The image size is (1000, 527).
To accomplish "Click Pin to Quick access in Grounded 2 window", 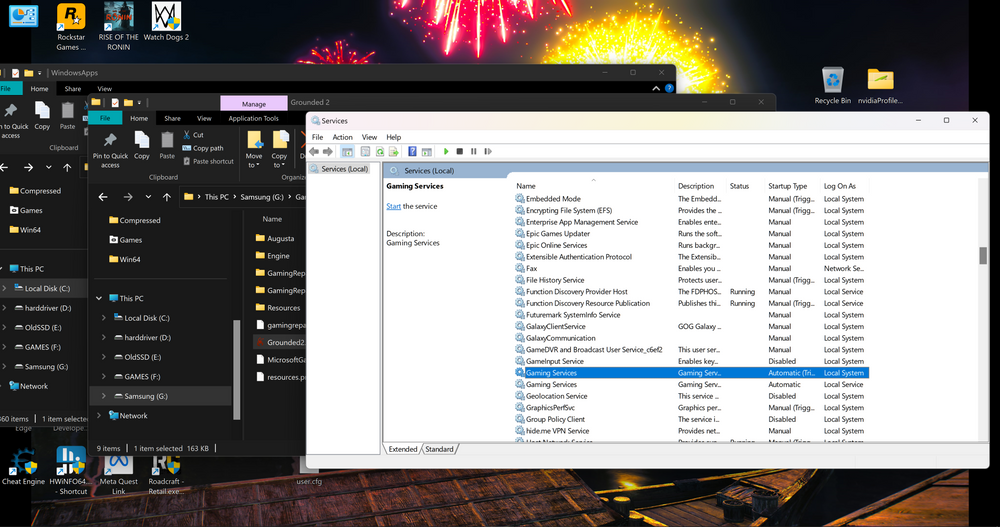I will (110, 149).
